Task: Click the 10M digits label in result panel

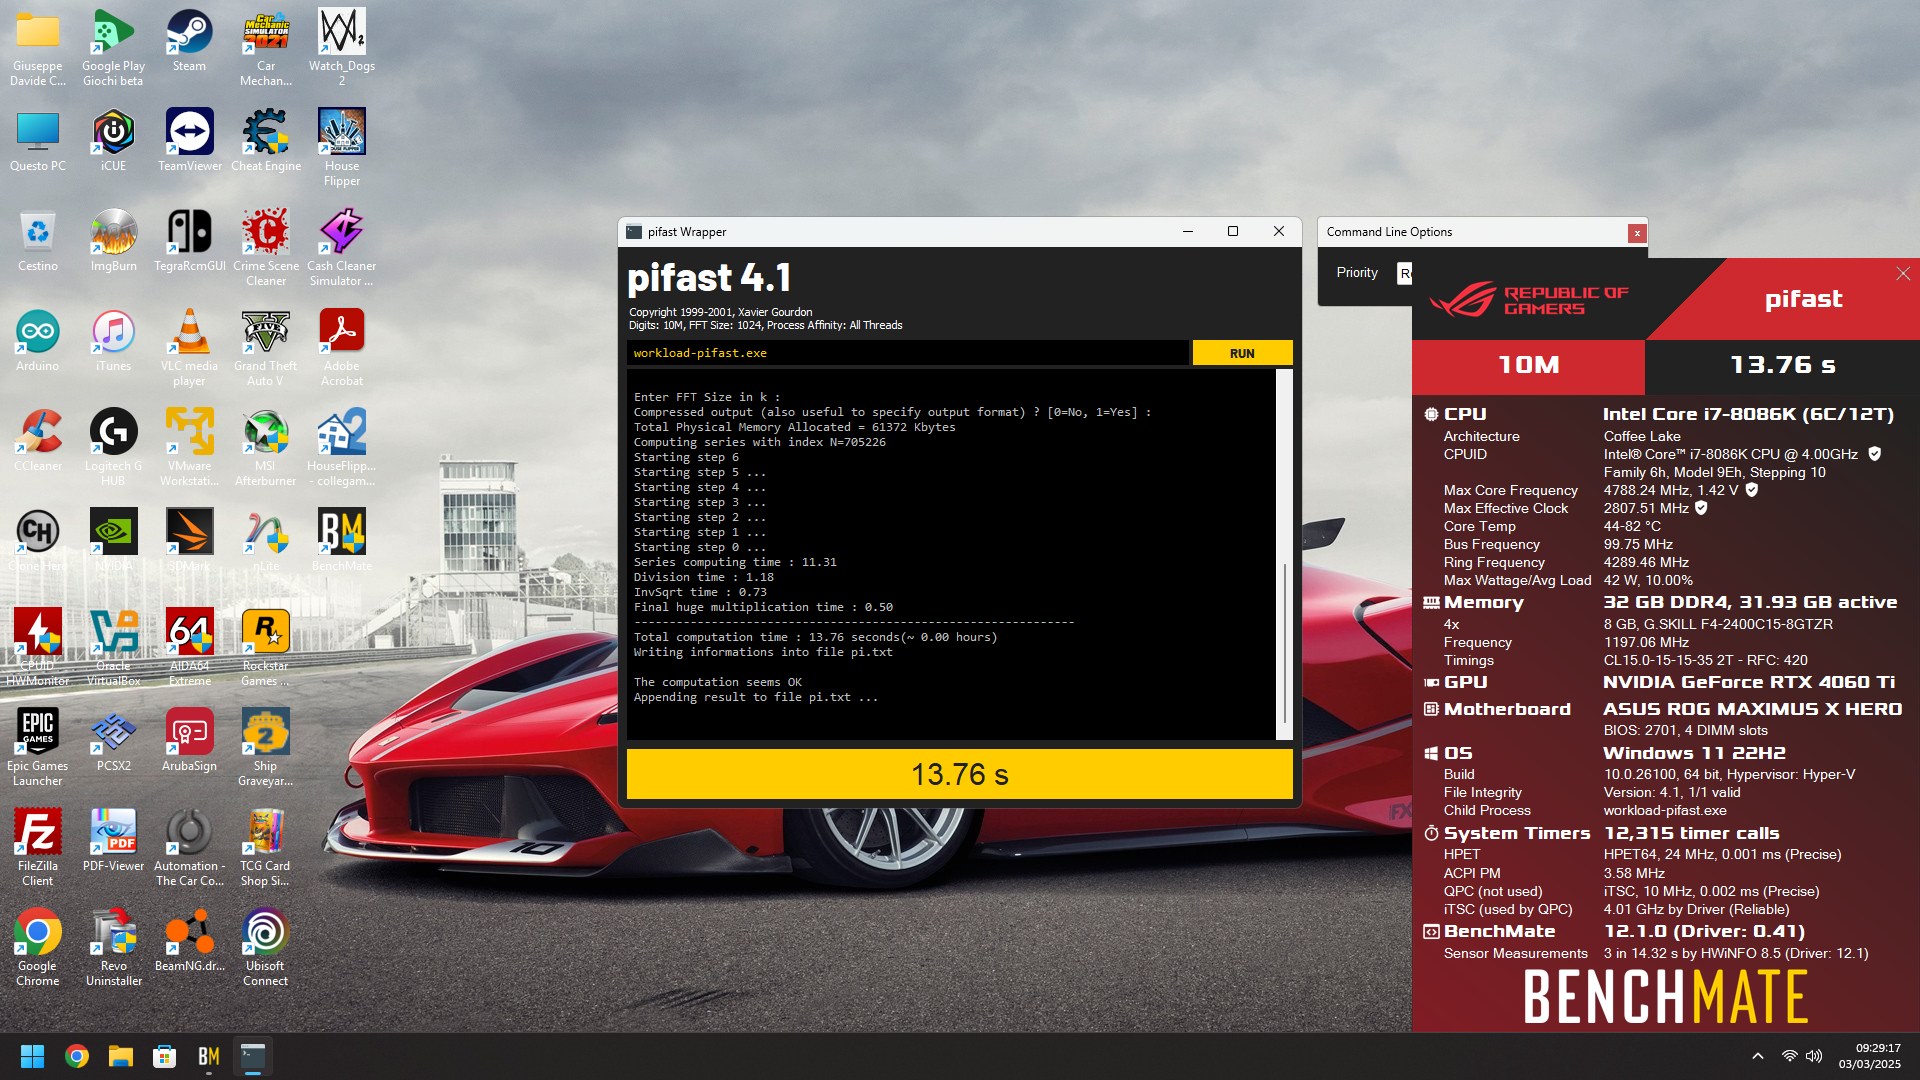Action: [1528, 365]
